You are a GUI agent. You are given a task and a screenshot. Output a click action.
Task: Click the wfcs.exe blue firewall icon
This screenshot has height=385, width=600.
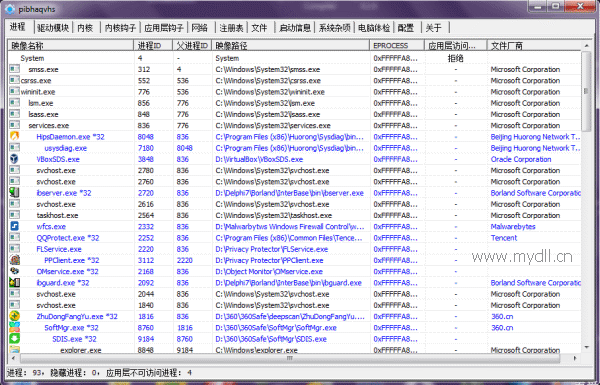click(14, 226)
